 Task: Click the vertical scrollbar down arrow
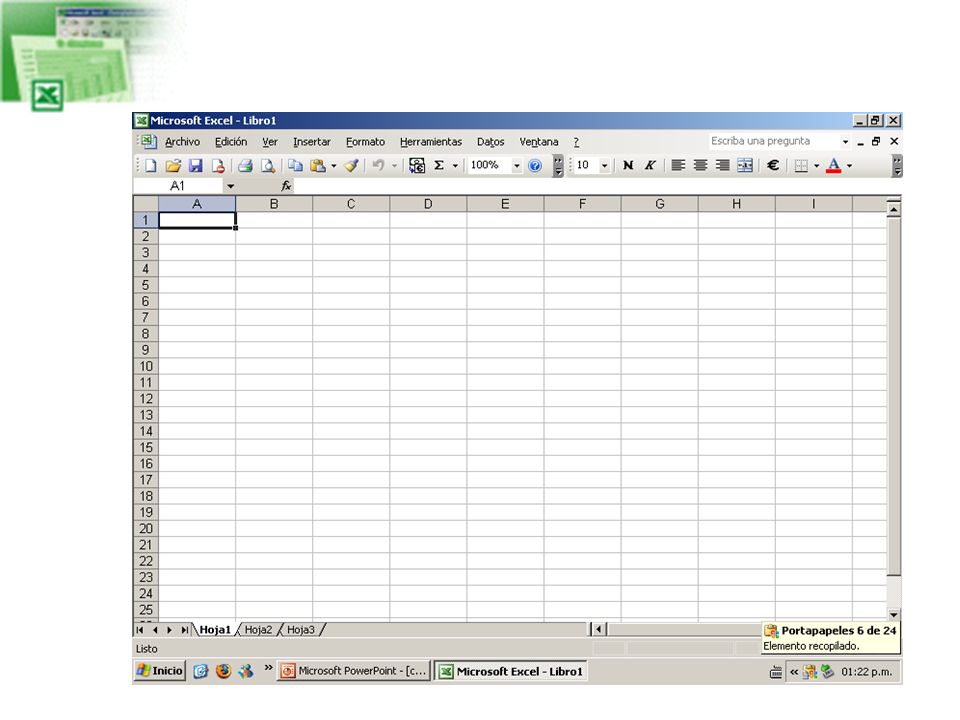pyautogui.click(x=894, y=615)
